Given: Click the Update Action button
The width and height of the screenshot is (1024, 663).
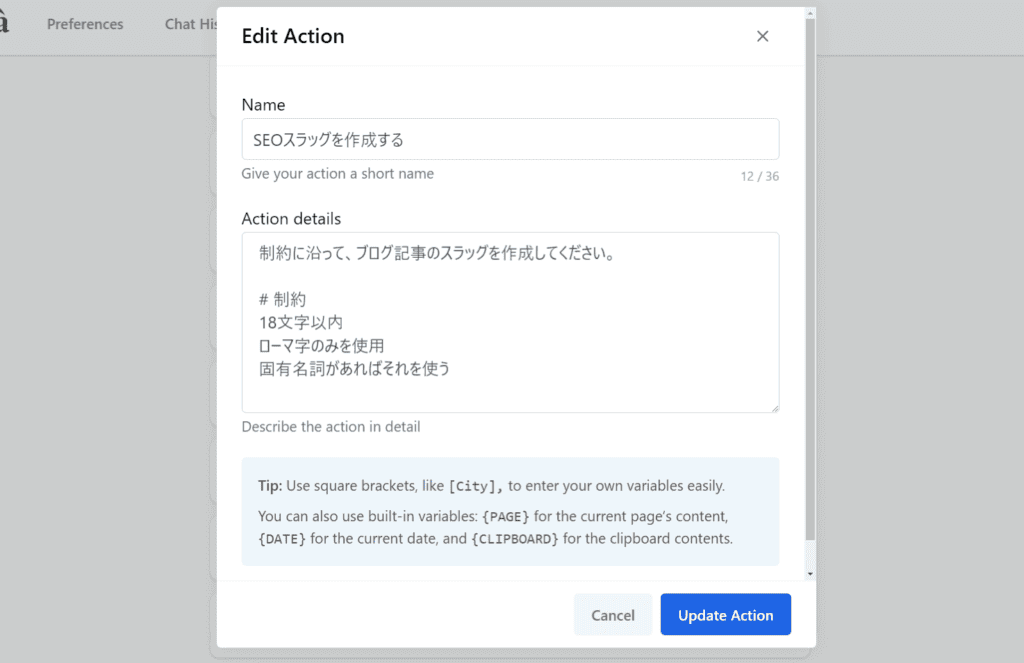Looking at the screenshot, I should [x=726, y=615].
